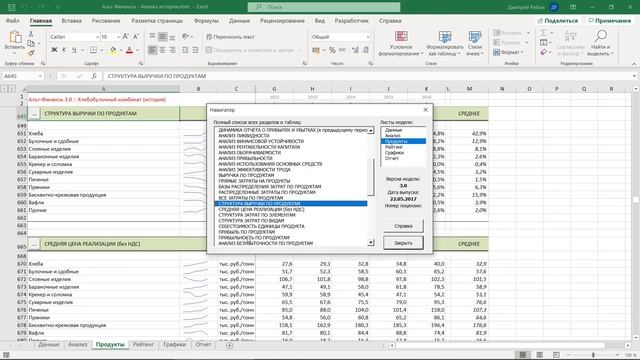Open fill color dropdown arrow

tap(121, 51)
